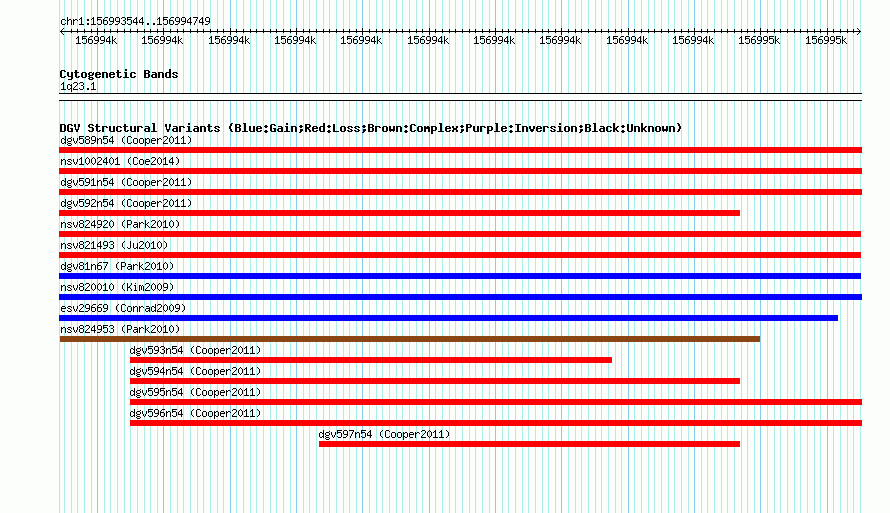The height and width of the screenshot is (513, 890).
Task: Open esv29669 (Conrad2009) label
Action: coord(123,308)
